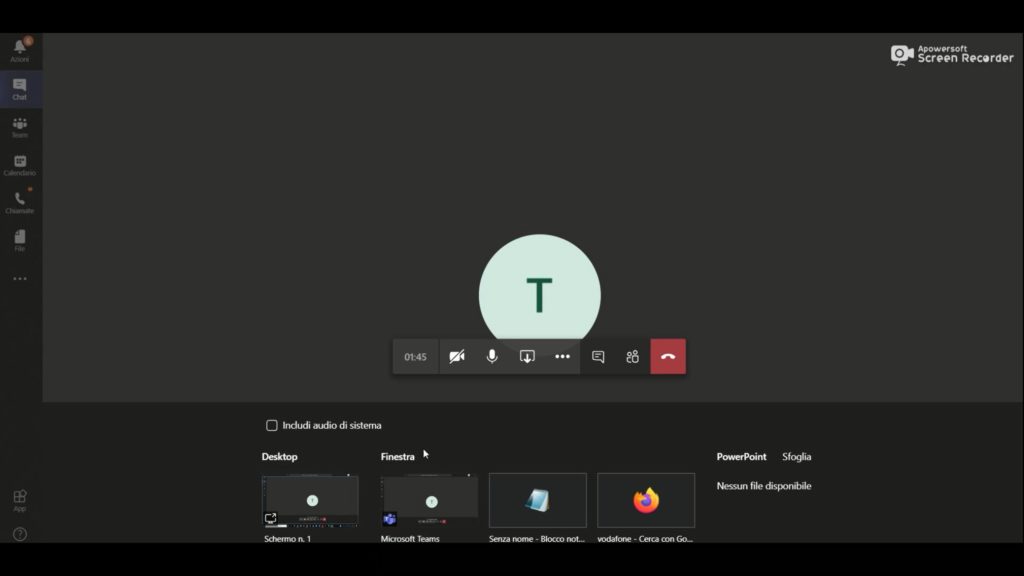This screenshot has width=1024, height=576.
Task: Open Chiamate calls in the sidebar
Action: (x=20, y=202)
